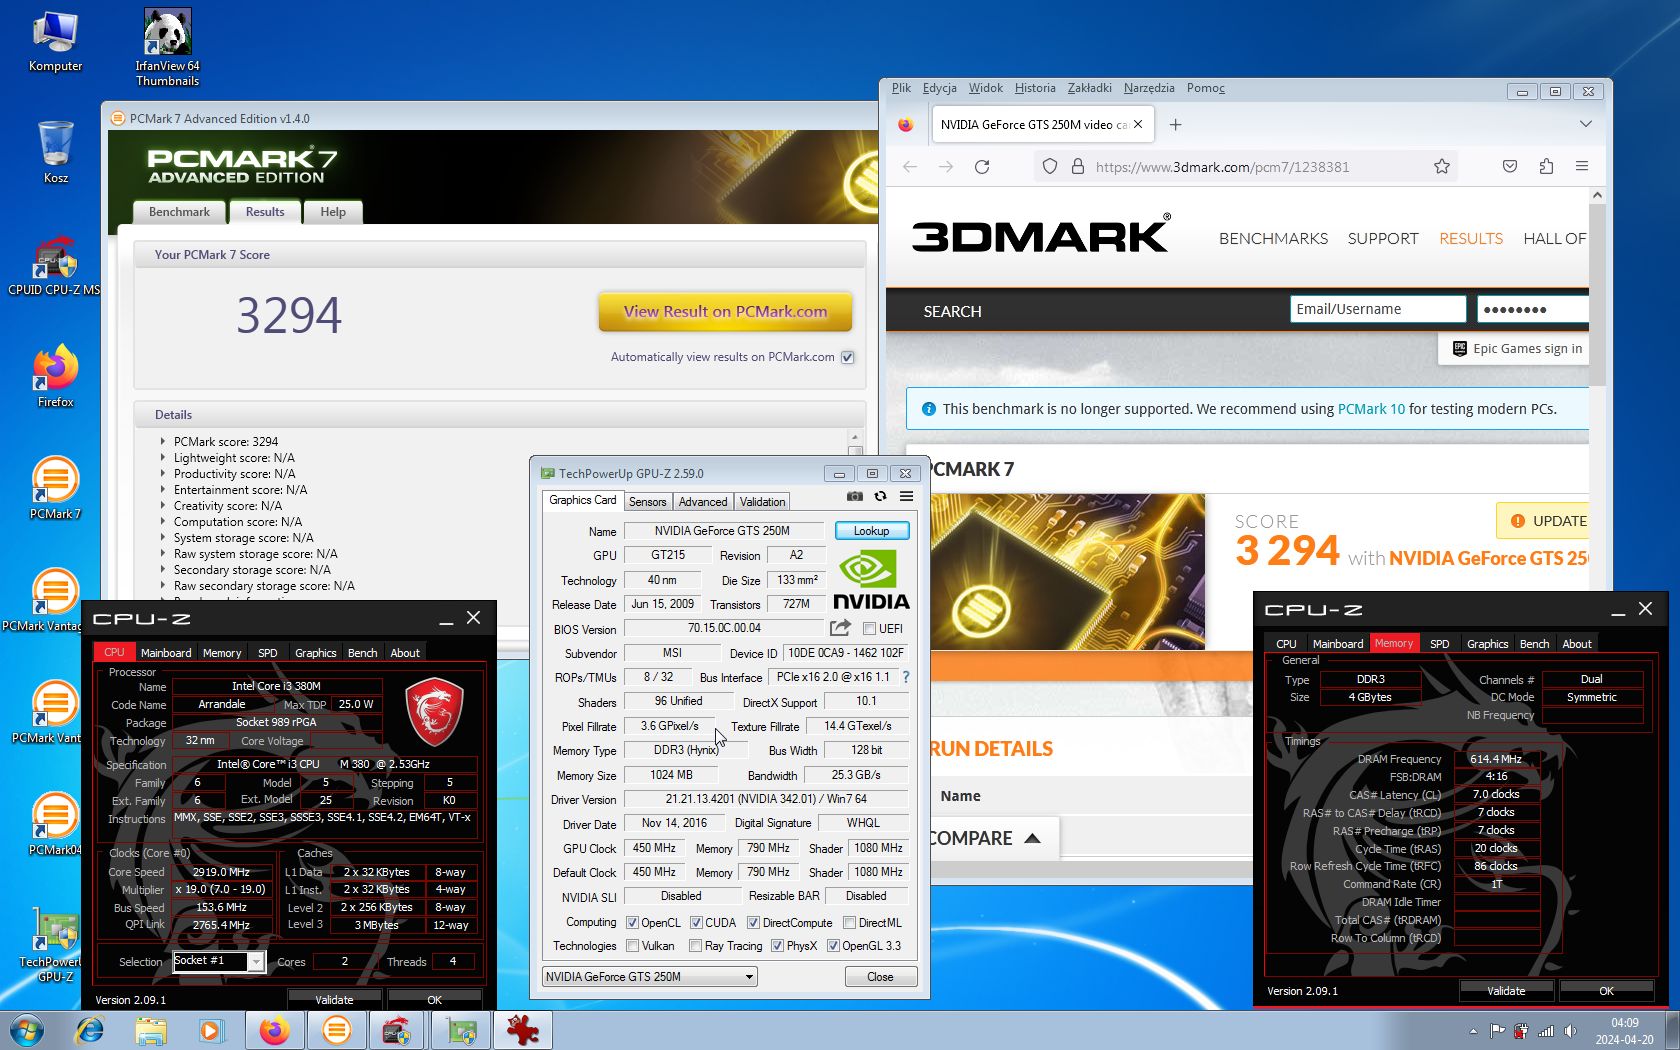Image resolution: width=1680 pixels, height=1050 pixels.
Task: Open the PCMark 7 Benchmark tab
Action: point(179,212)
